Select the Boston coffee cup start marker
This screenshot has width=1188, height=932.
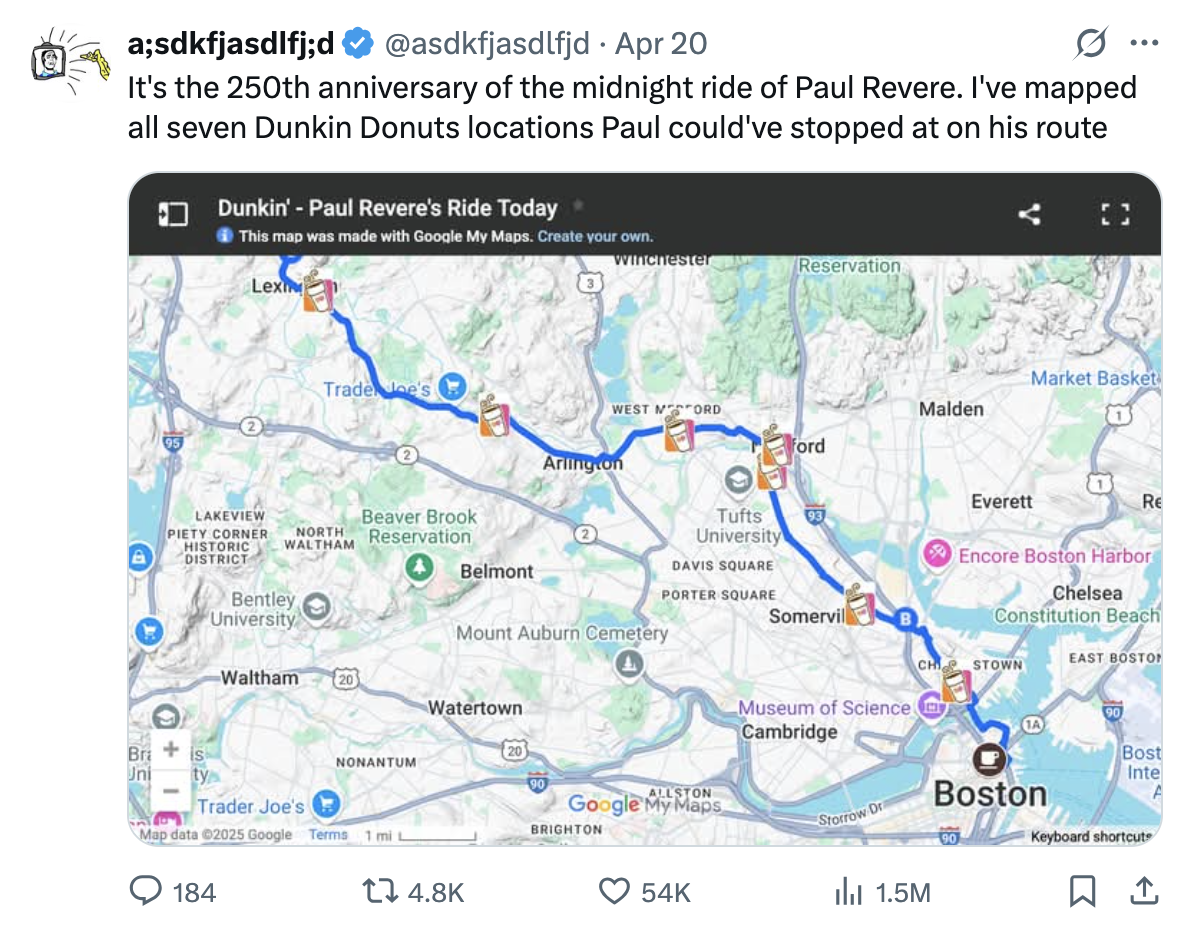(x=990, y=759)
